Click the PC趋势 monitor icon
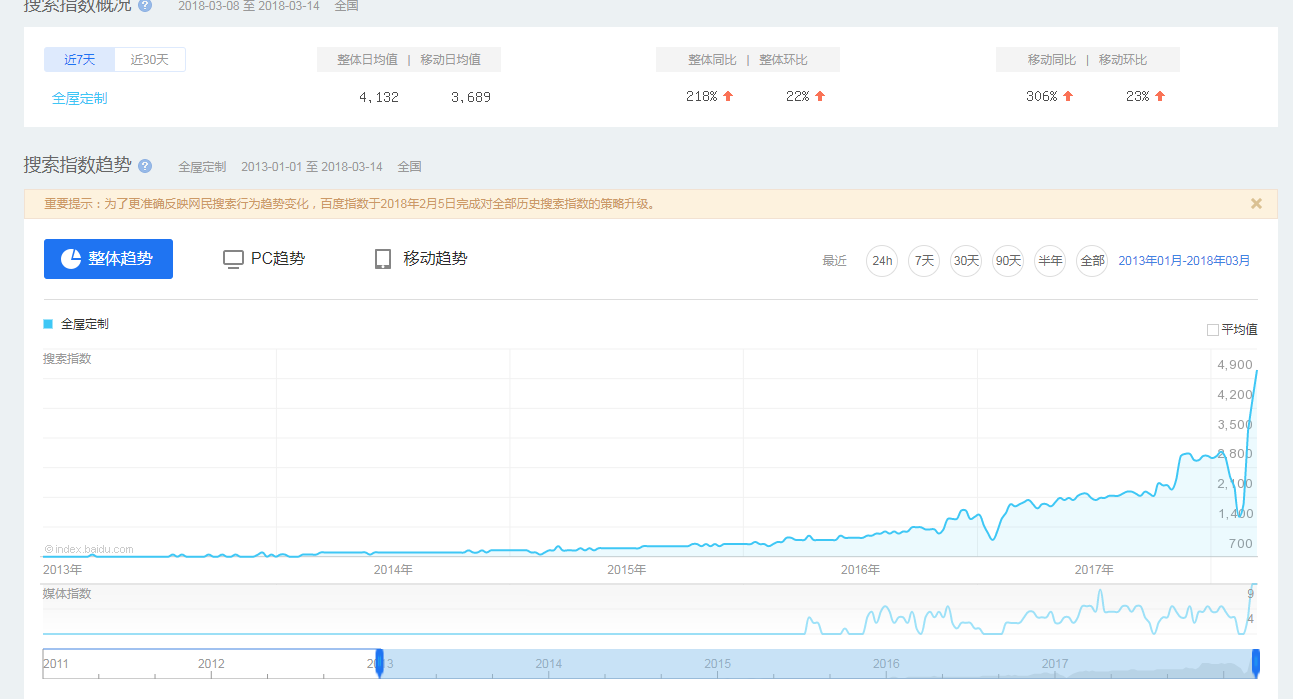Screen dimensions: 1293x699 click(233, 259)
